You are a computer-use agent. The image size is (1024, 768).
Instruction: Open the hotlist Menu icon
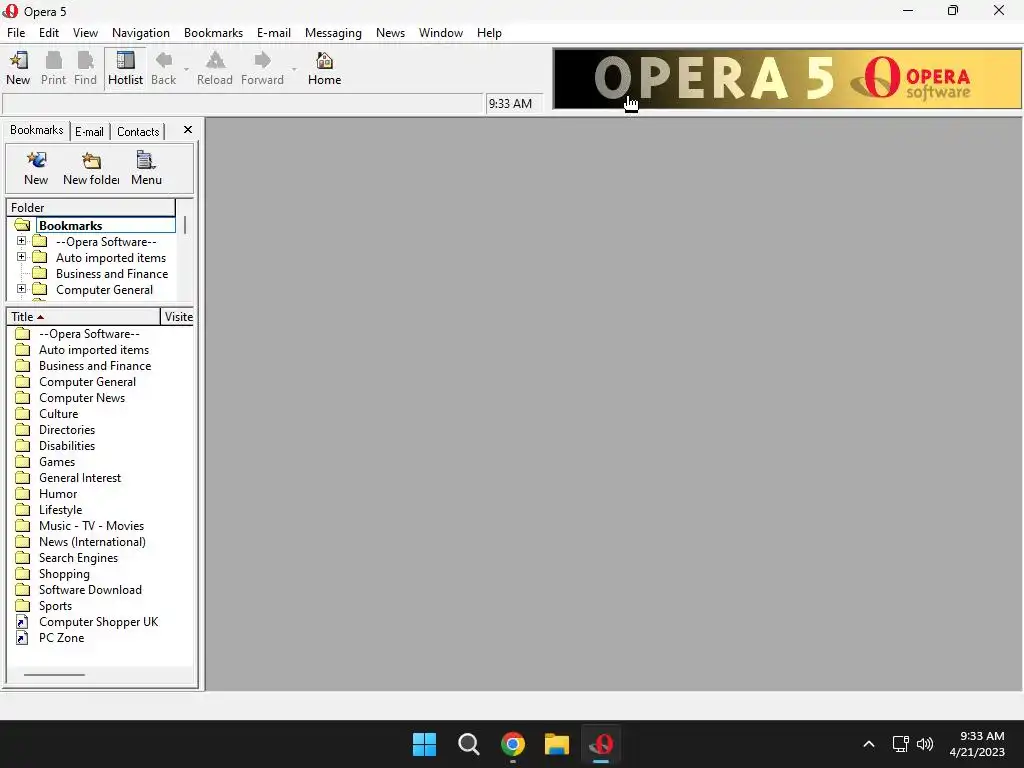point(146,168)
